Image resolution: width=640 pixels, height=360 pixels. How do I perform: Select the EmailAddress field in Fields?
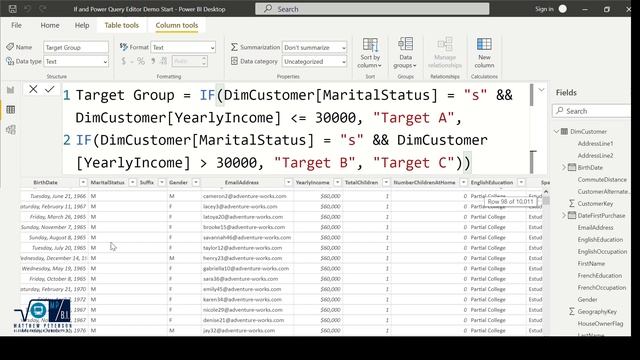coord(596,227)
